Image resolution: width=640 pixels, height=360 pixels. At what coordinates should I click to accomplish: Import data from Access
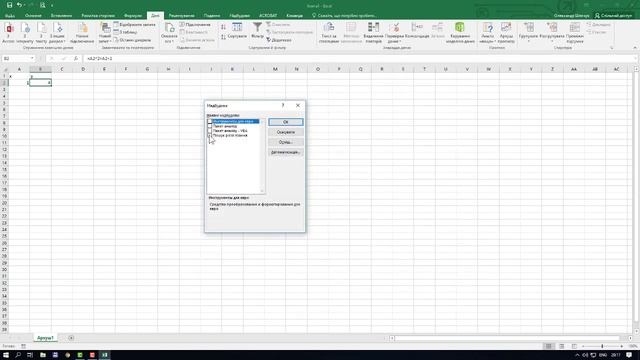[x=9, y=33]
